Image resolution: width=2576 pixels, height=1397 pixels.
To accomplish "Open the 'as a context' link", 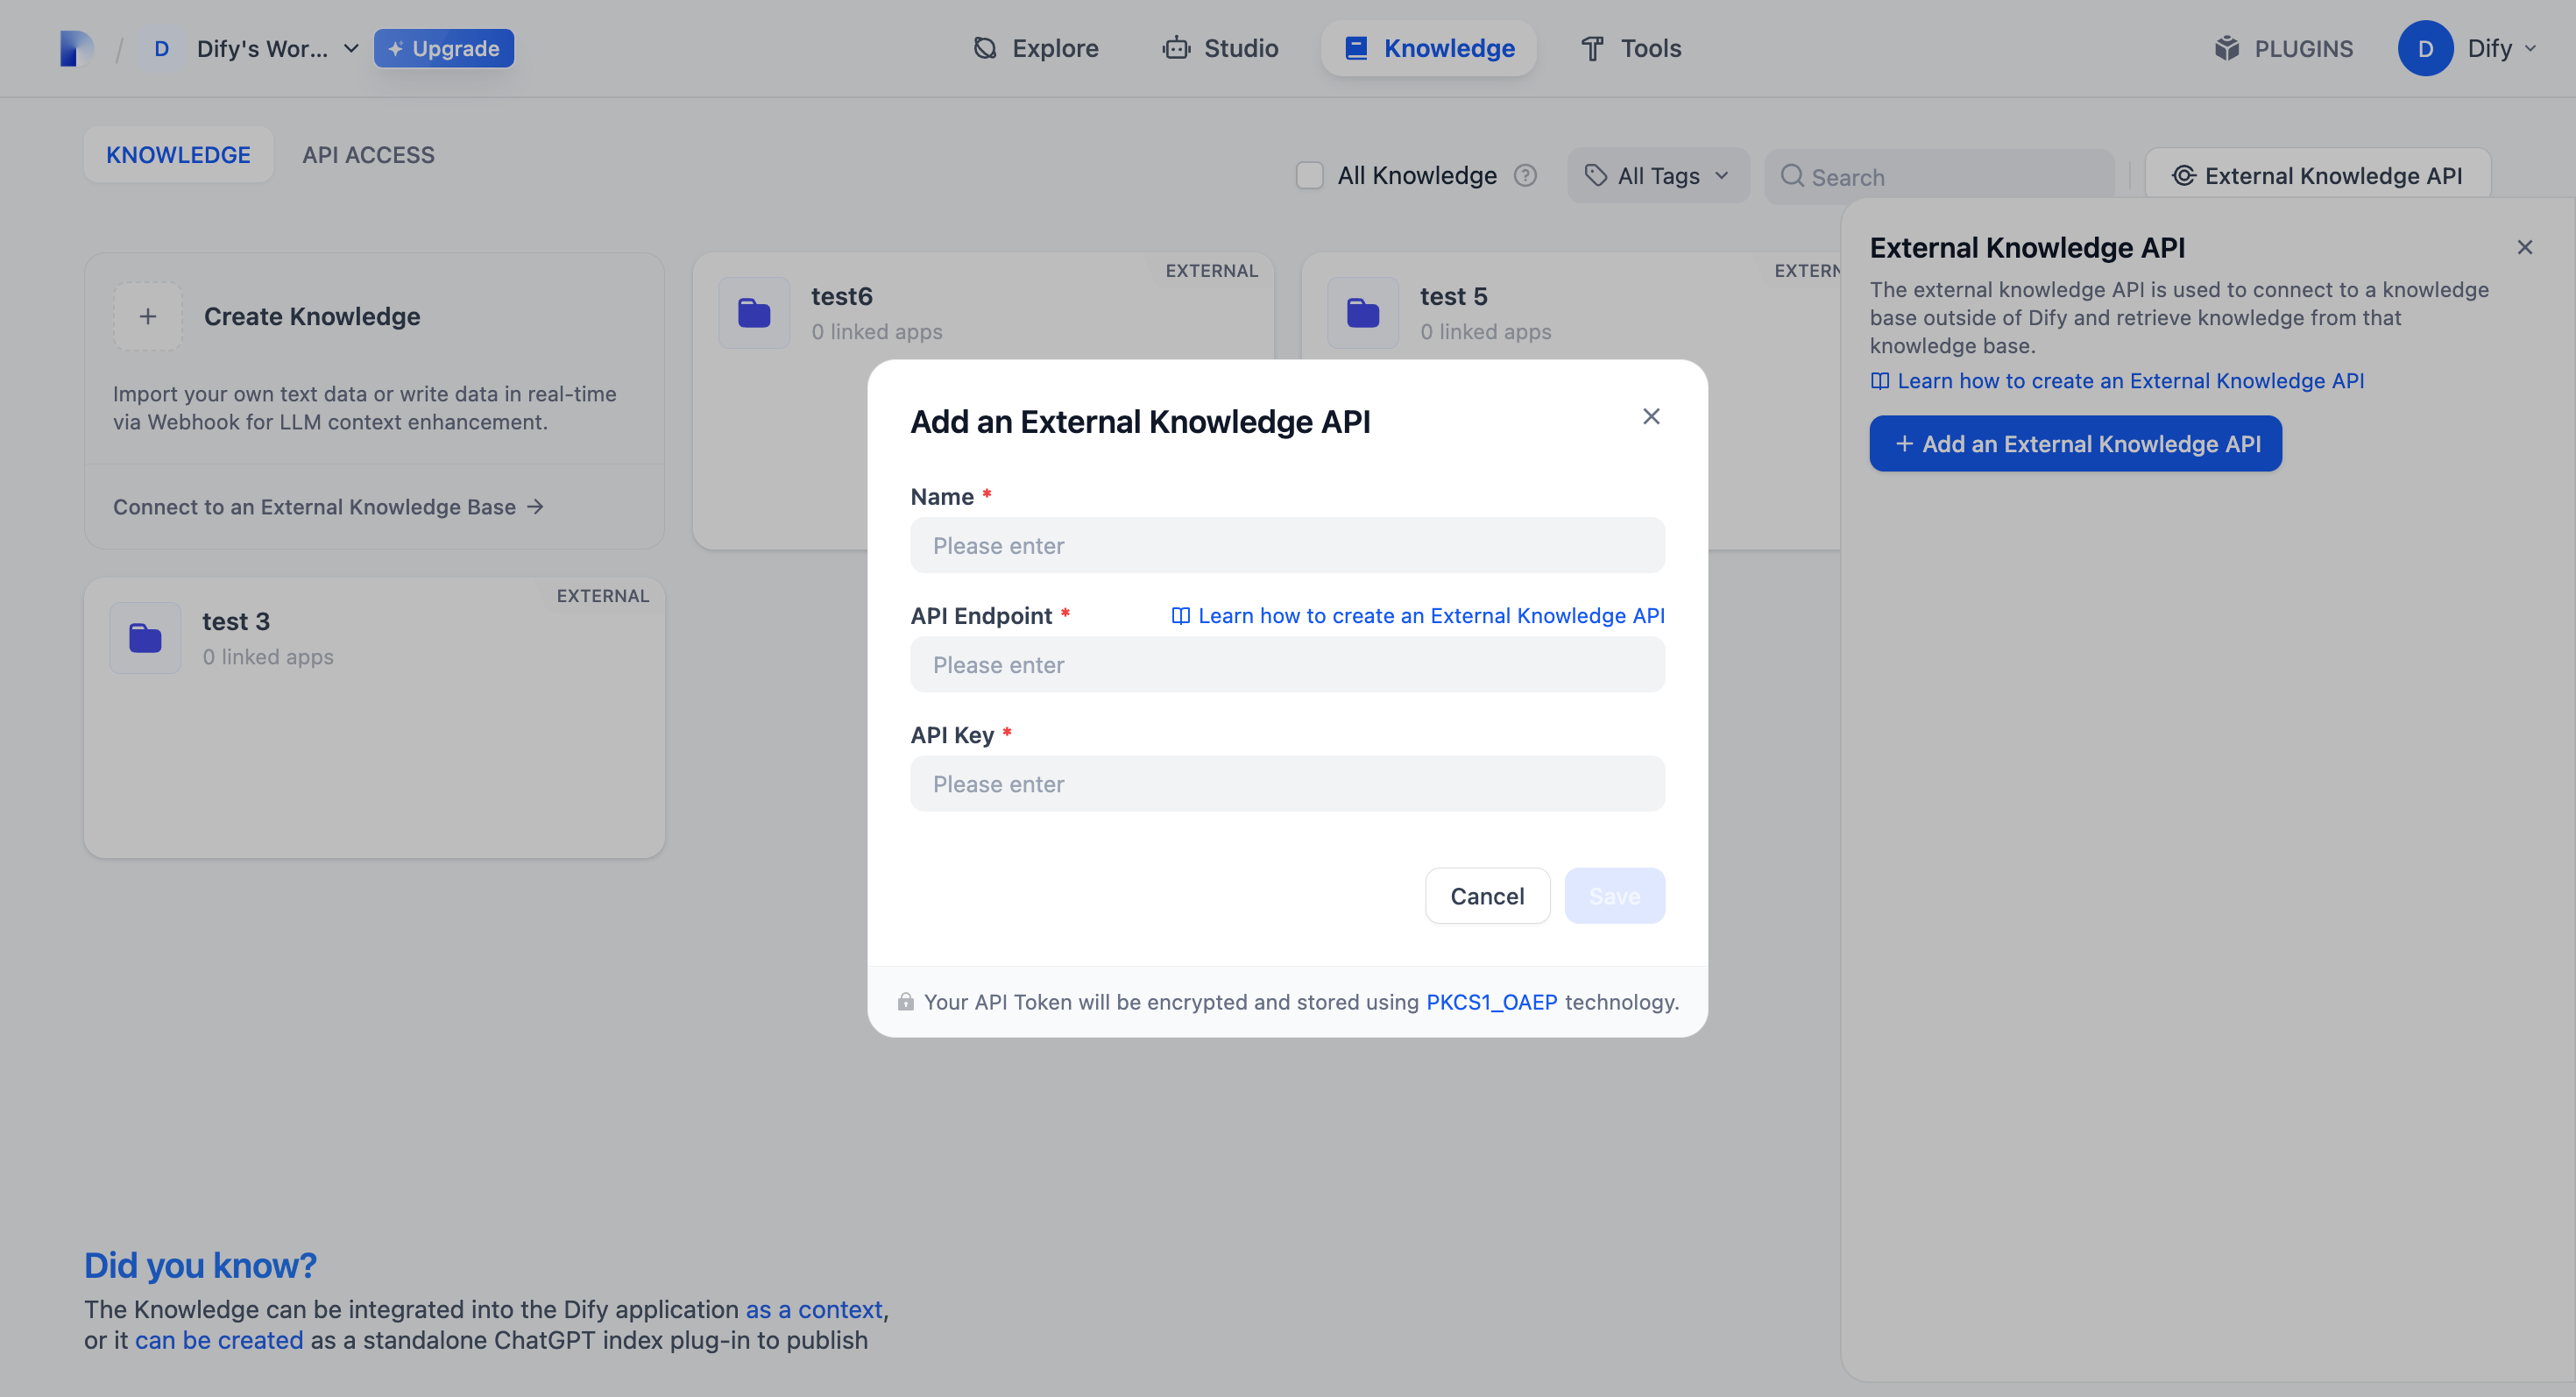I will tap(813, 1310).
